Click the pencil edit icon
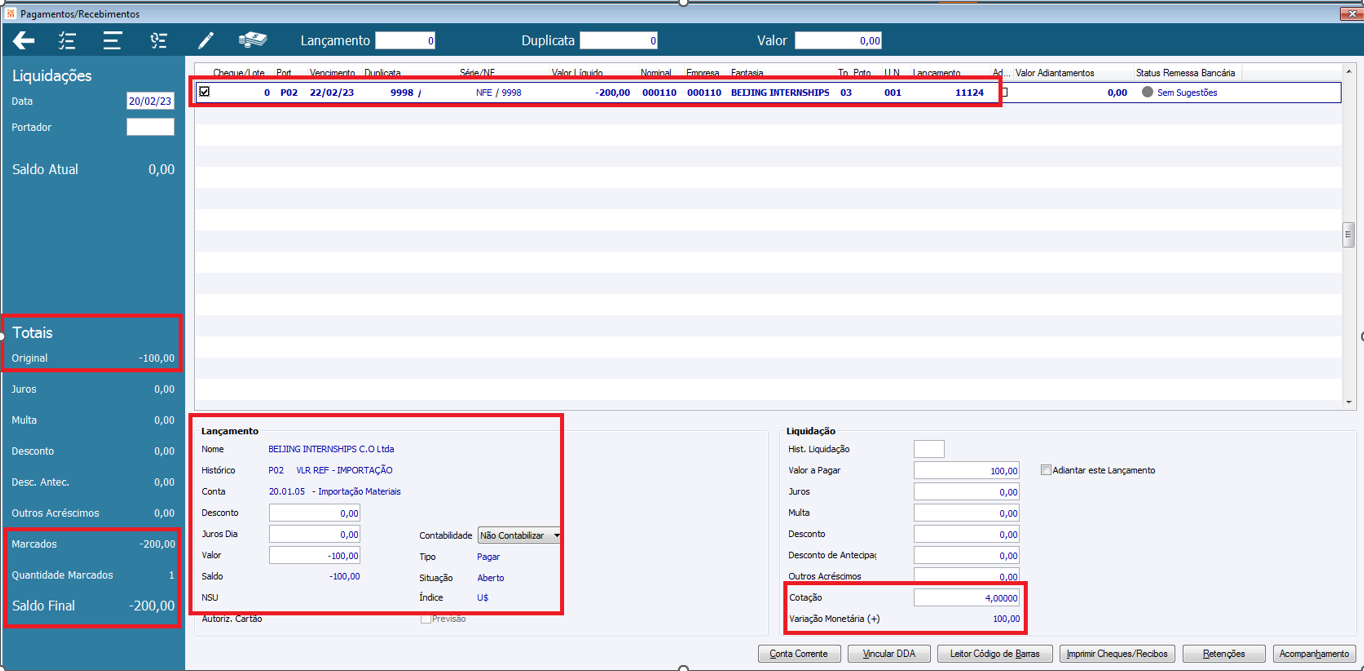The image size is (1364, 671). point(206,41)
